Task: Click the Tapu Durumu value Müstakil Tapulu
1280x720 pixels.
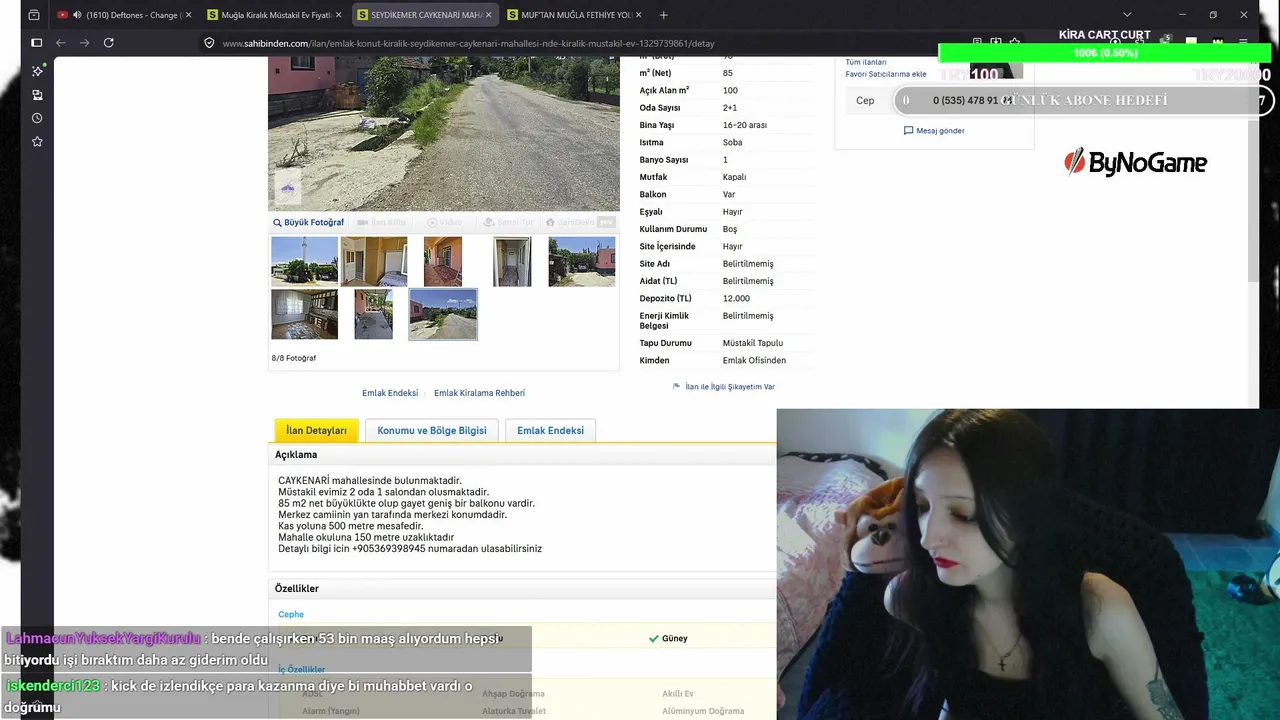Action: 753,343
